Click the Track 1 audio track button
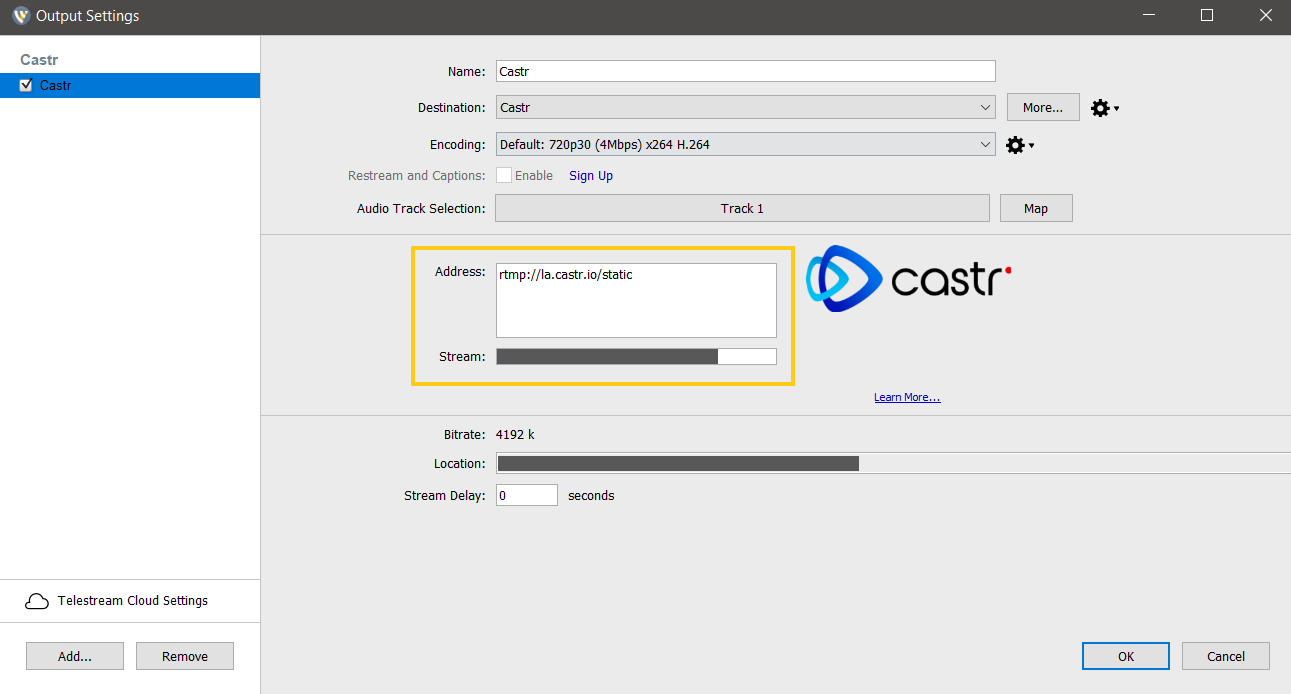The image size is (1291, 694). 742,208
